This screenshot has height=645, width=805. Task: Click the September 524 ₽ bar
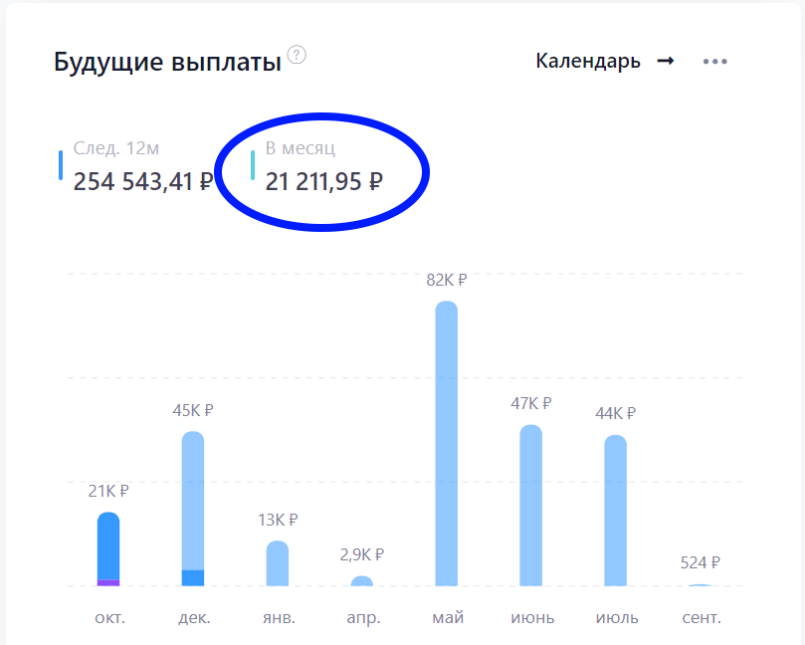pyautogui.click(x=700, y=585)
